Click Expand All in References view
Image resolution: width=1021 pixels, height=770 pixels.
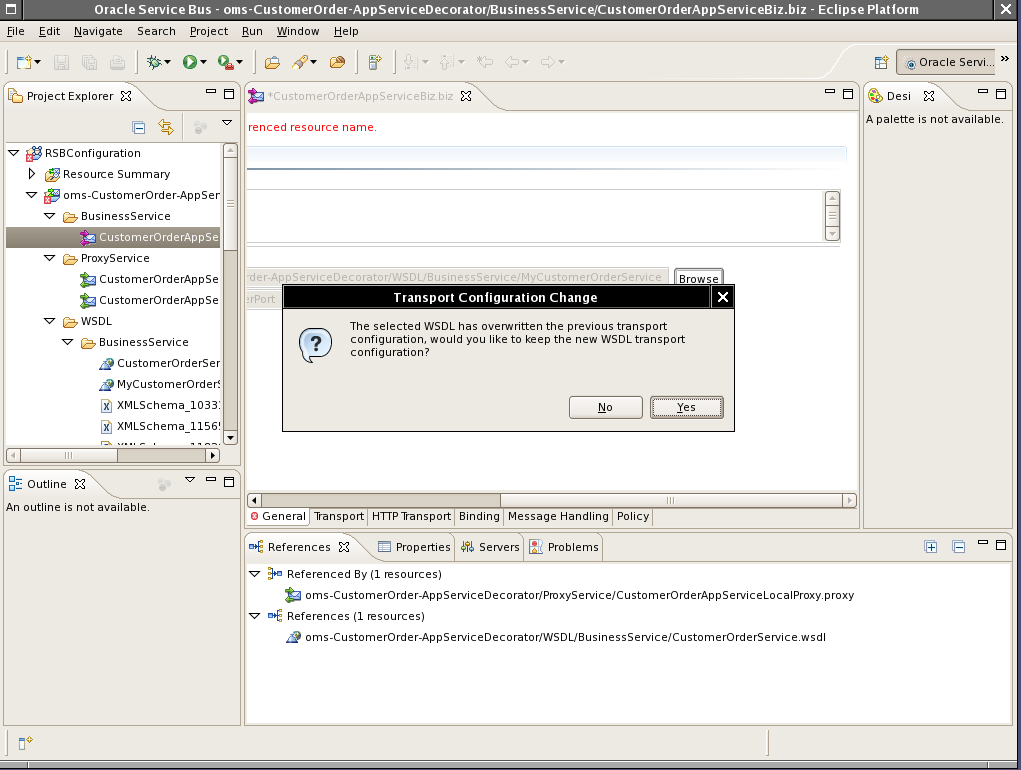(x=931, y=547)
